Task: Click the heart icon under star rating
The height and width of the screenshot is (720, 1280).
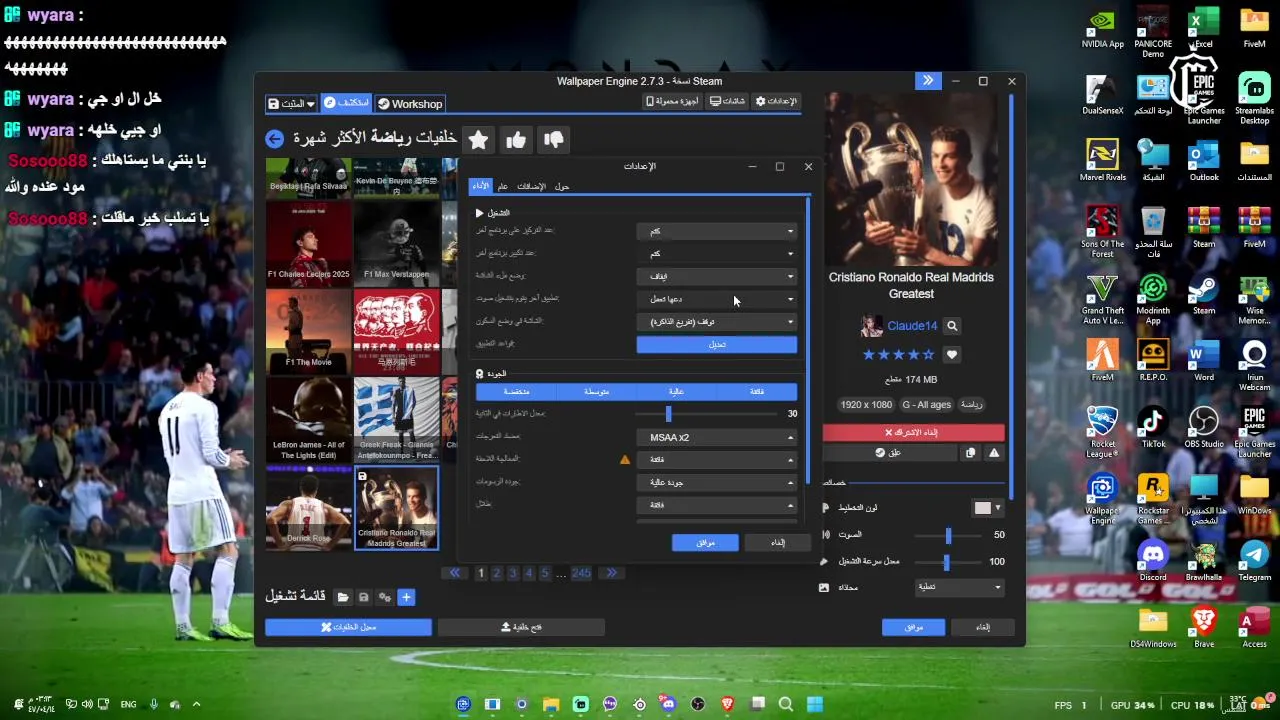Action: tap(952, 355)
